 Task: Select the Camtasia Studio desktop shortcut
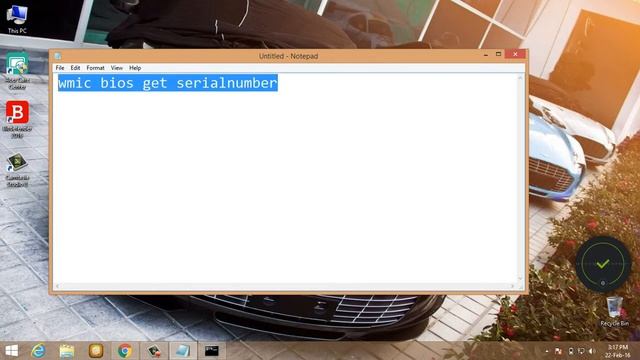coord(17,169)
